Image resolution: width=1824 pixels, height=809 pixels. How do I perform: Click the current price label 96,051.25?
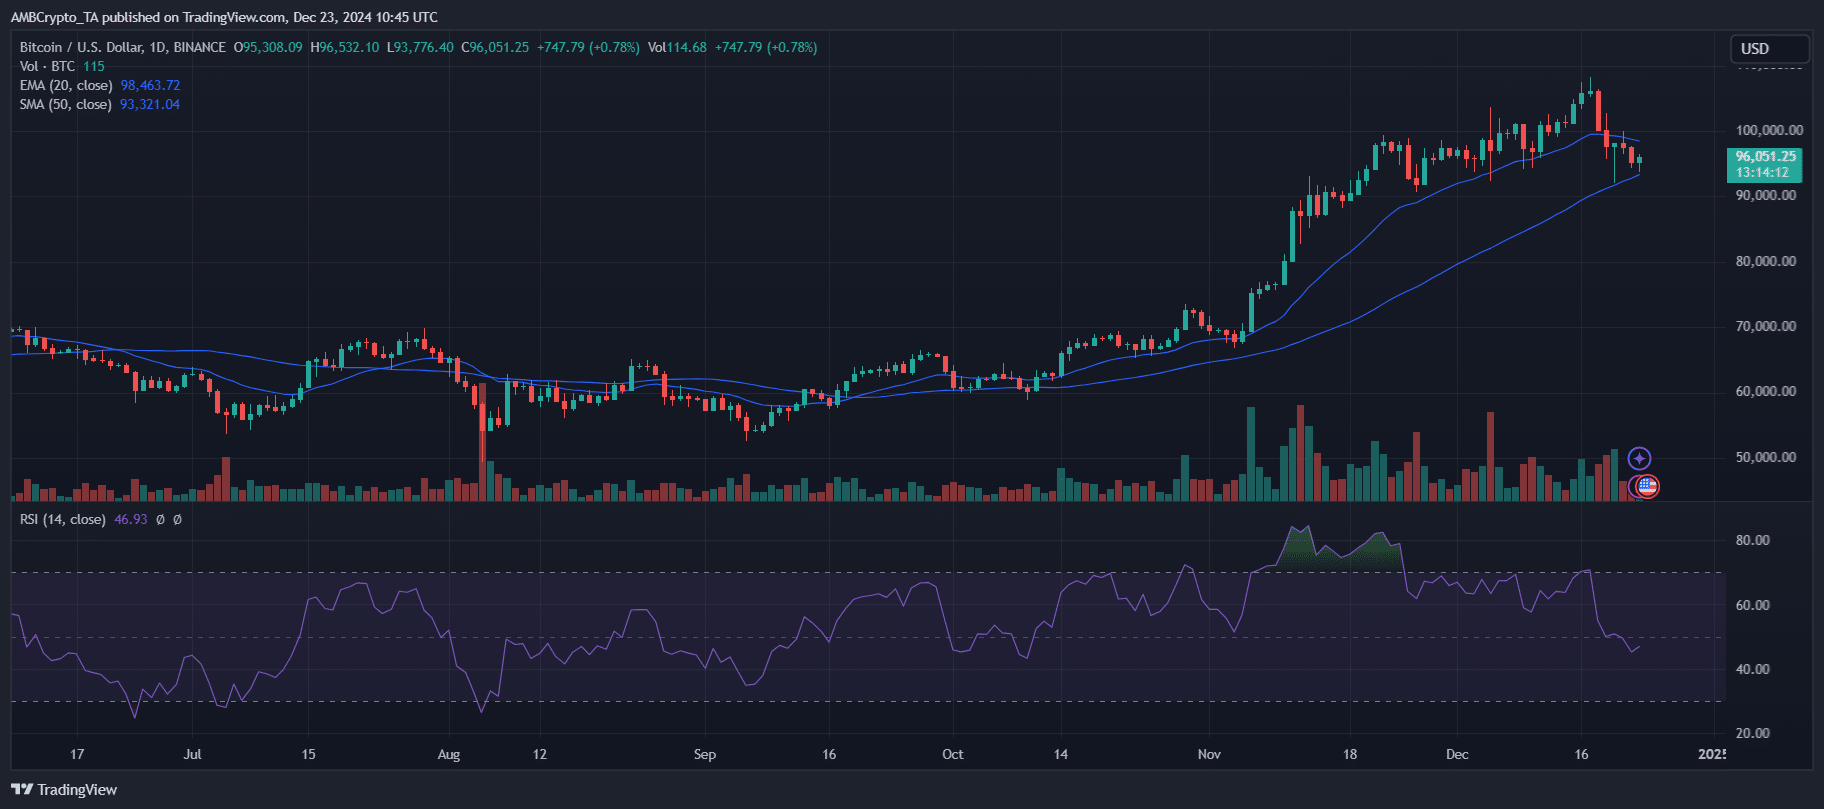pos(1765,157)
